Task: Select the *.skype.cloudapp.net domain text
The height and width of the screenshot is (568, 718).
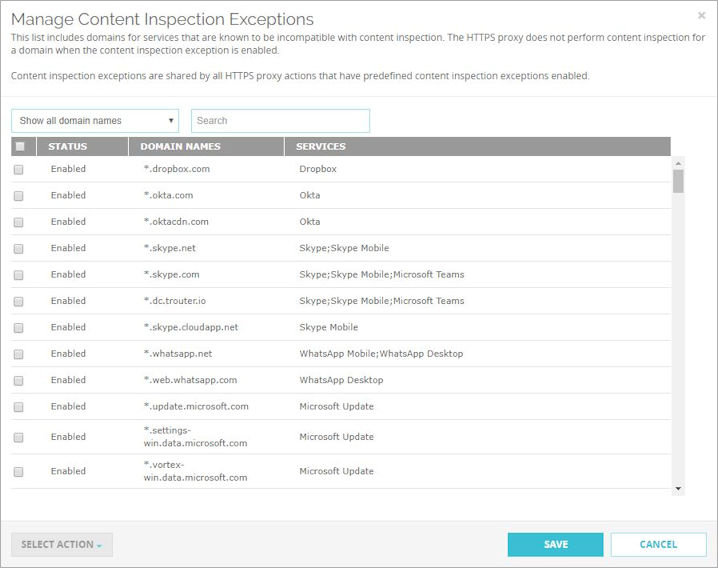Action: (191, 328)
